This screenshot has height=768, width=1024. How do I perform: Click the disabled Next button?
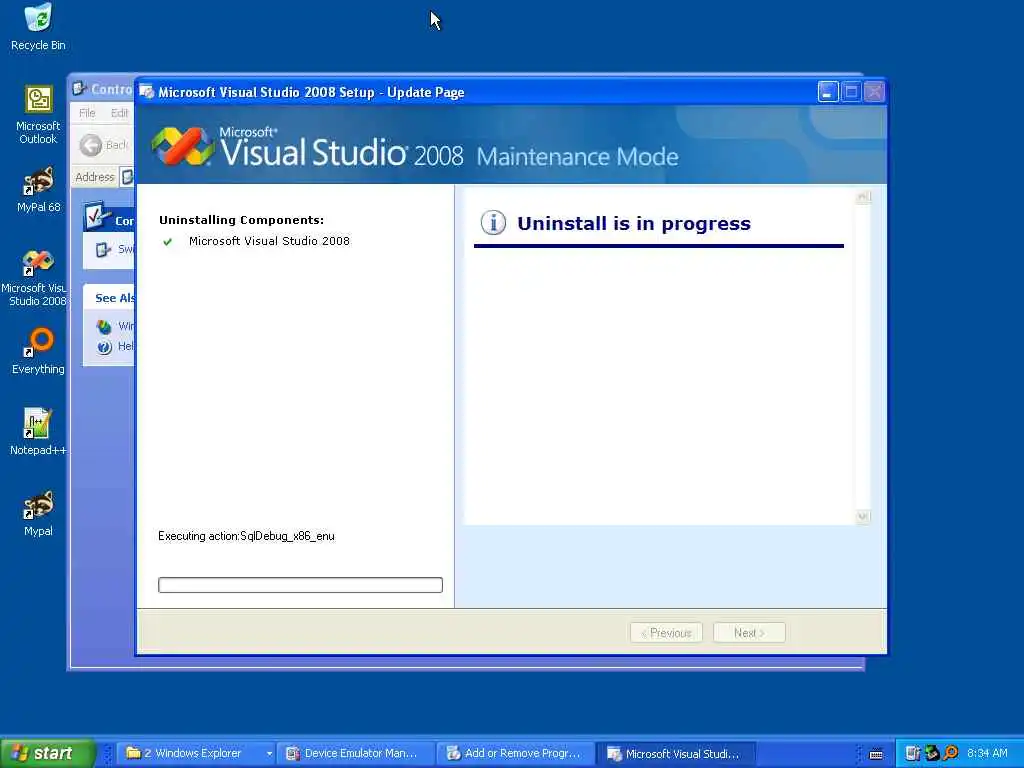(749, 633)
